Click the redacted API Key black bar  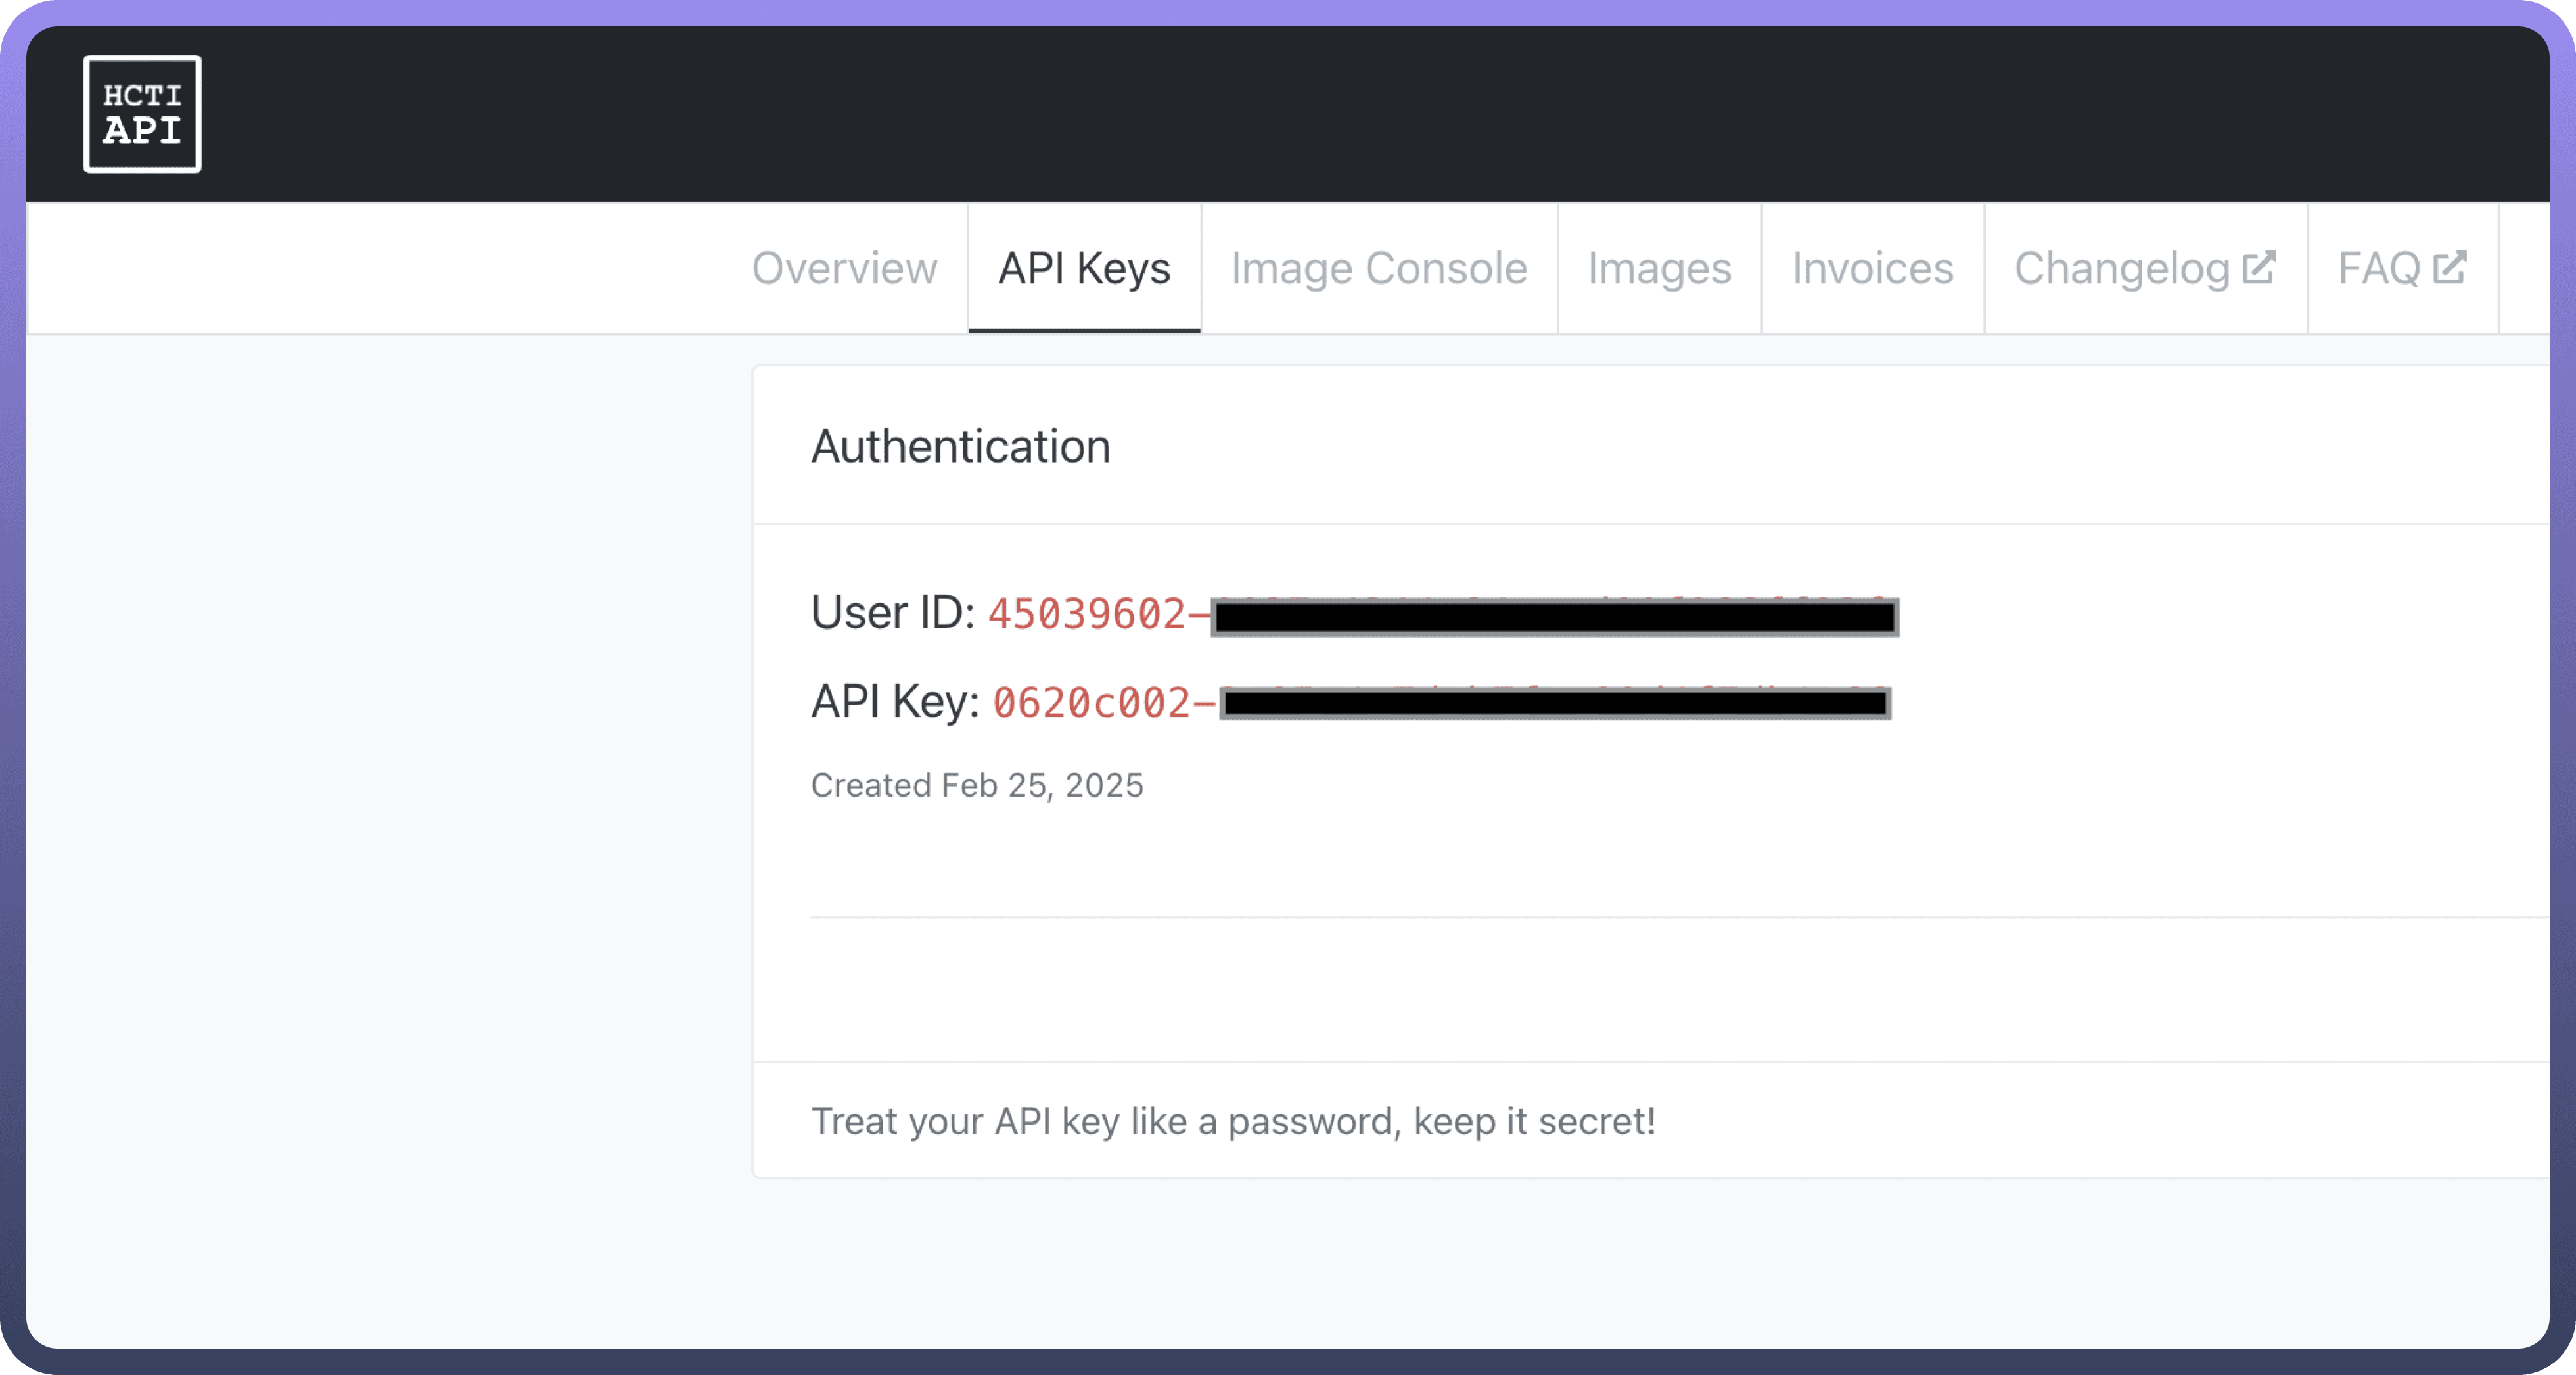[x=1555, y=704]
